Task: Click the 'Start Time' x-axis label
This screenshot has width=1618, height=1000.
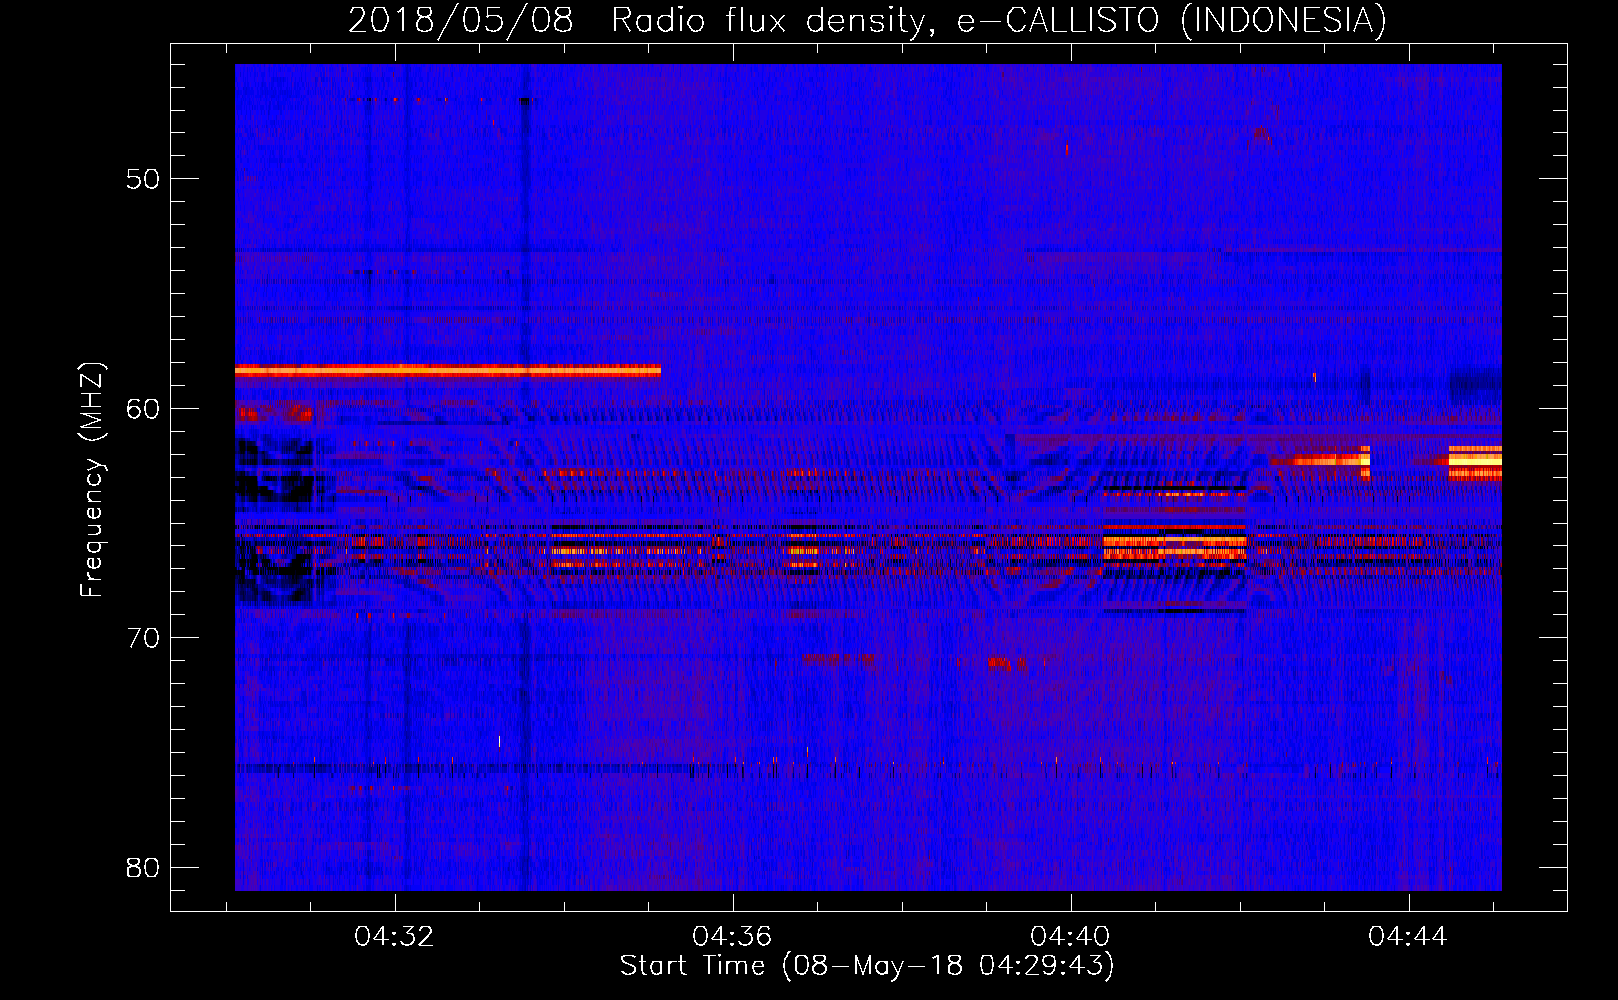Action: [x=867, y=966]
